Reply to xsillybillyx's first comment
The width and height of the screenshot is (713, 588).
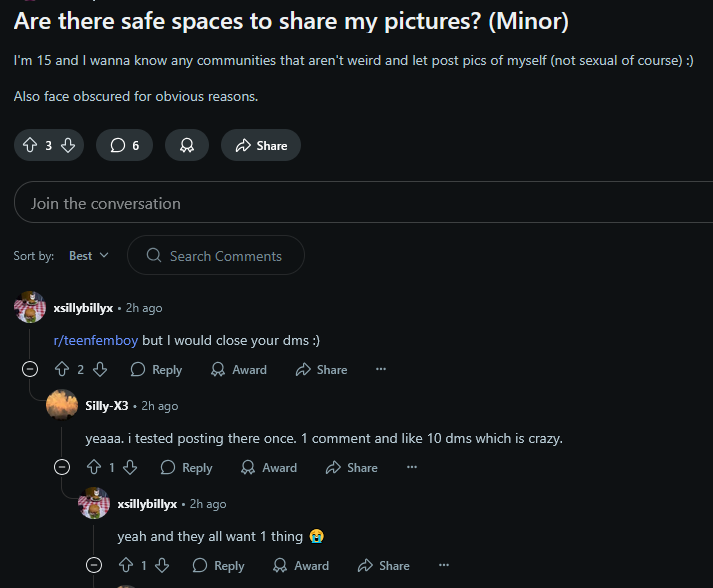pyautogui.click(x=156, y=369)
